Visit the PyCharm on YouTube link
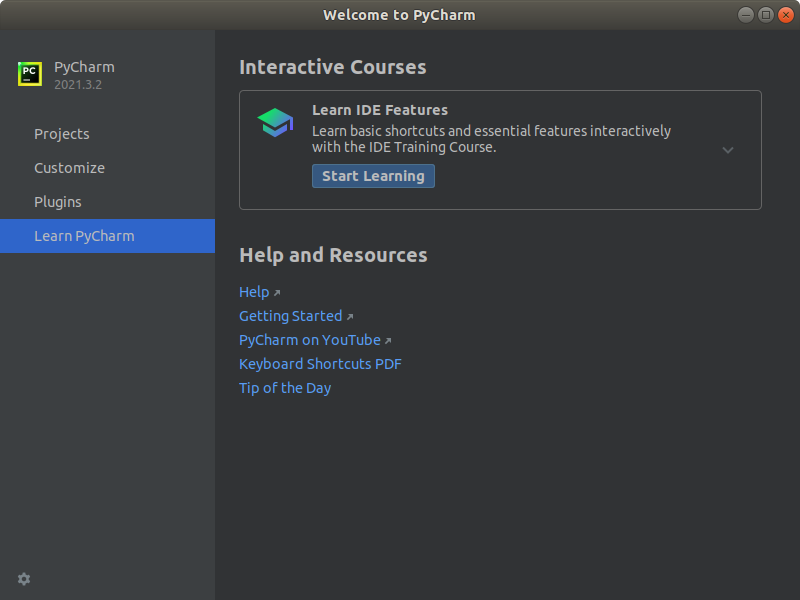Screen dimensions: 800x600 310,340
